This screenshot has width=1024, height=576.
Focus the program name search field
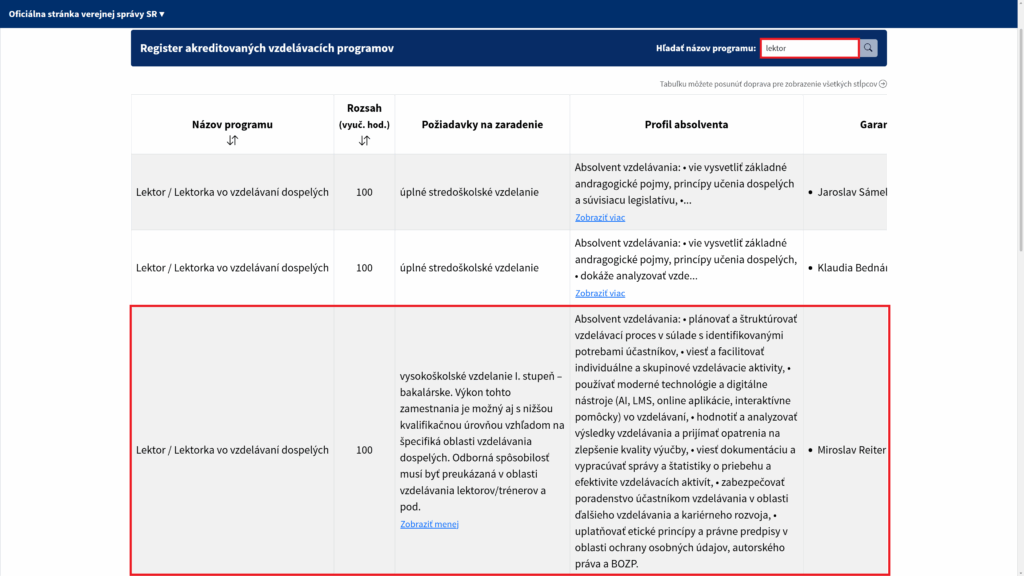click(809, 48)
